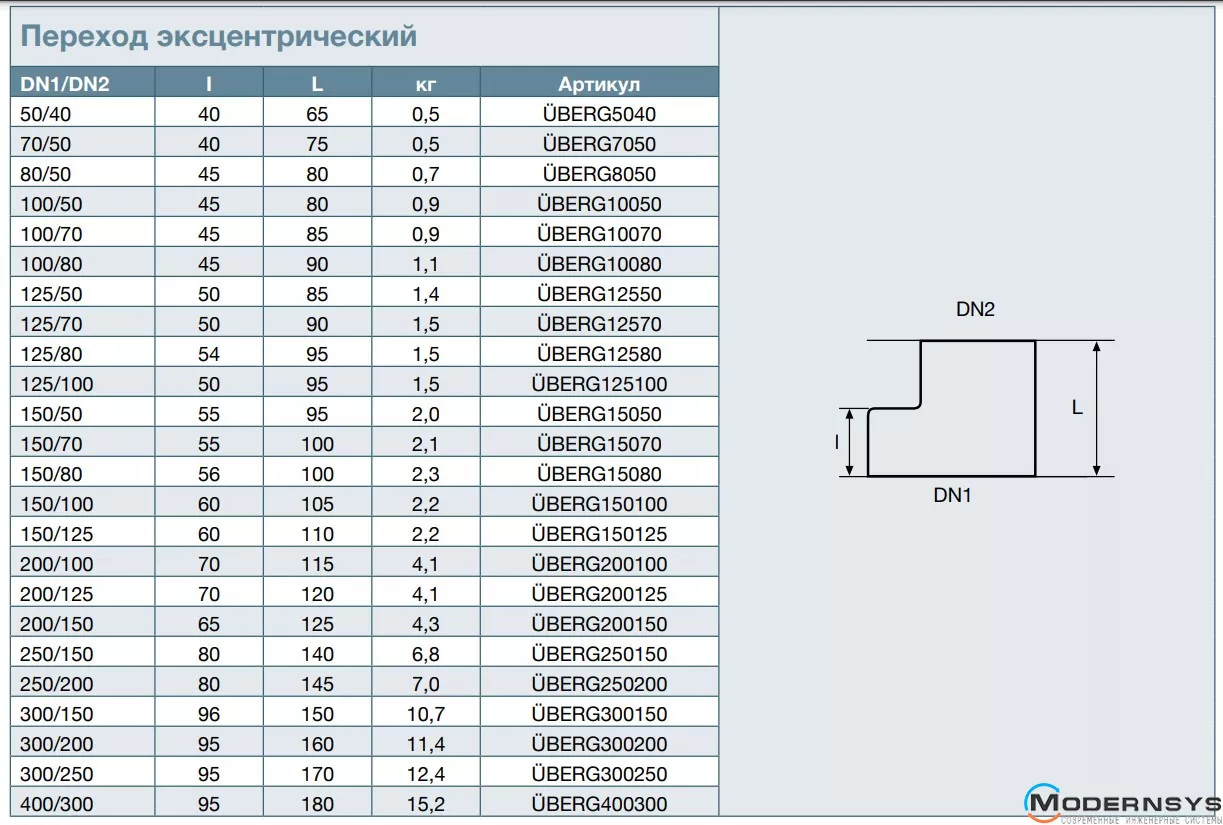Click the 300/250 row size cell
This screenshot has width=1223, height=825.
(57, 774)
